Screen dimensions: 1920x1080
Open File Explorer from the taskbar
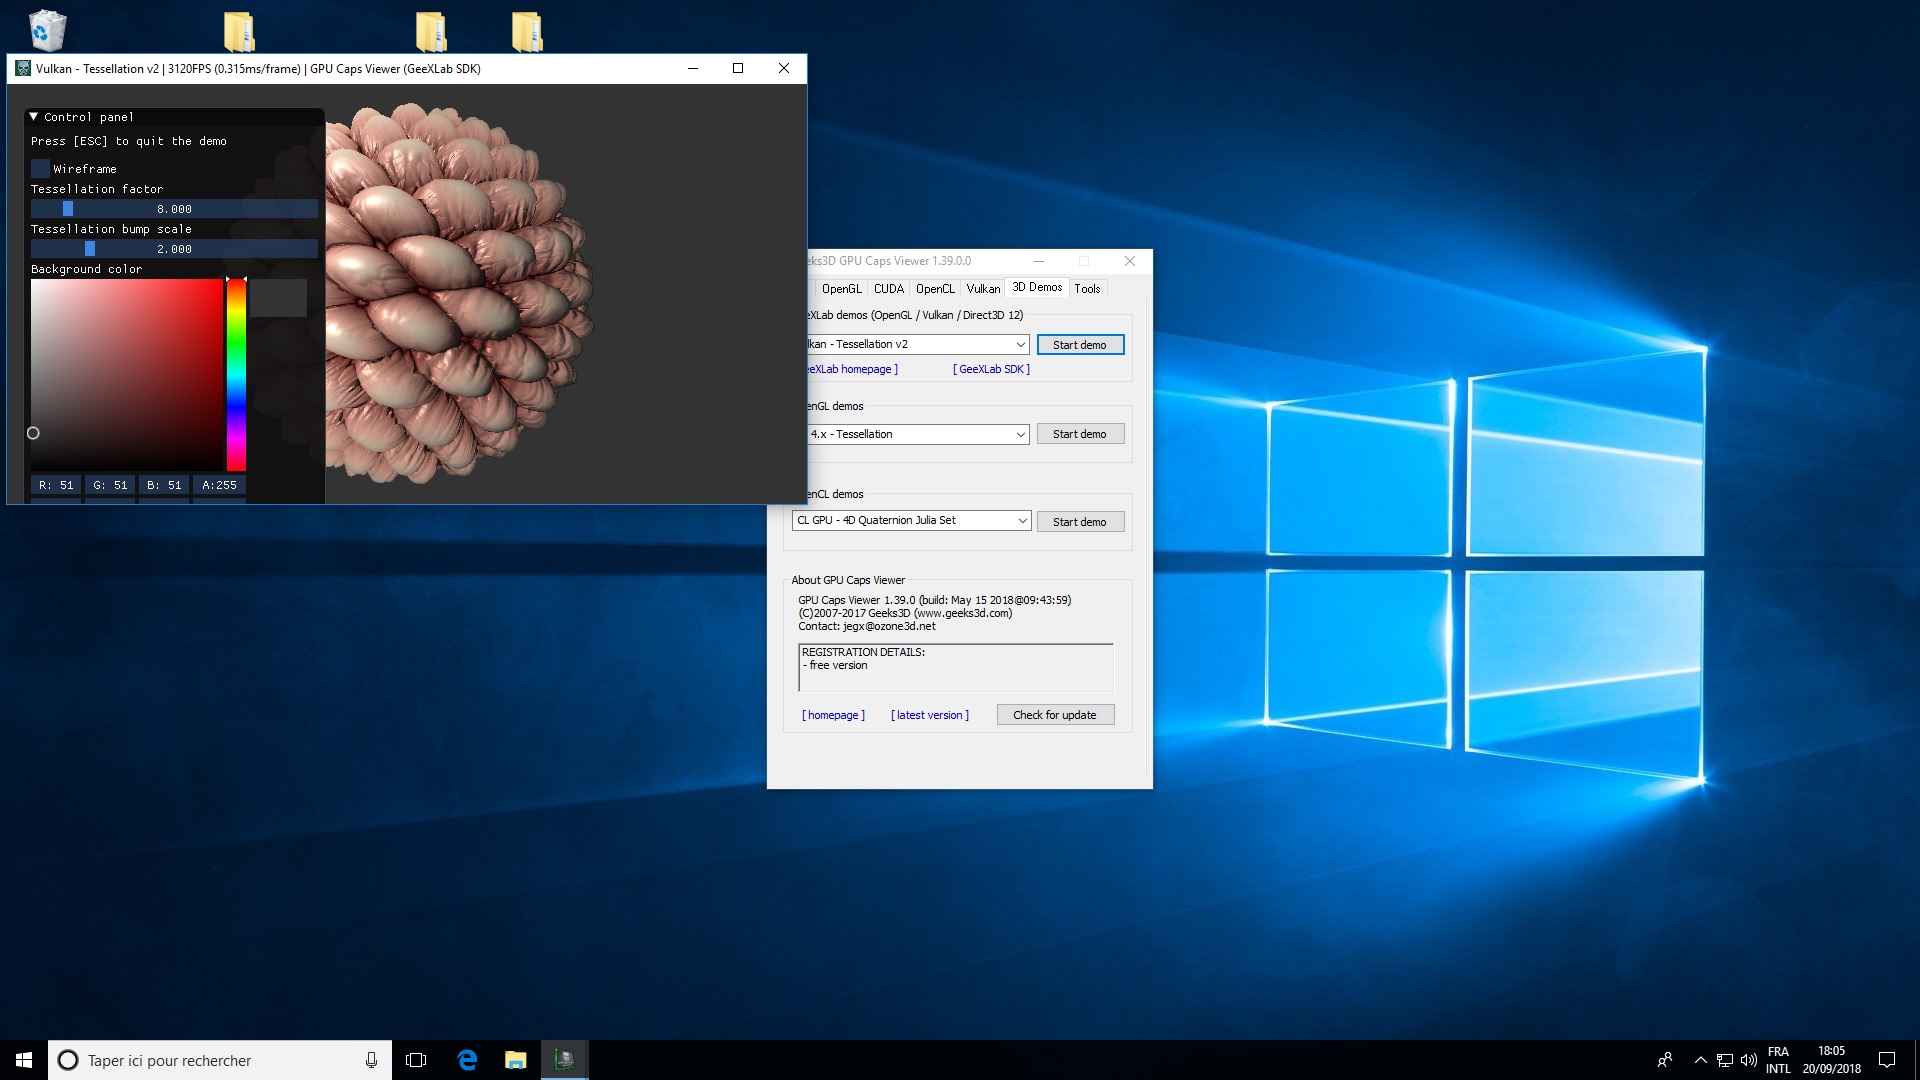click(x=515, y=1060)
